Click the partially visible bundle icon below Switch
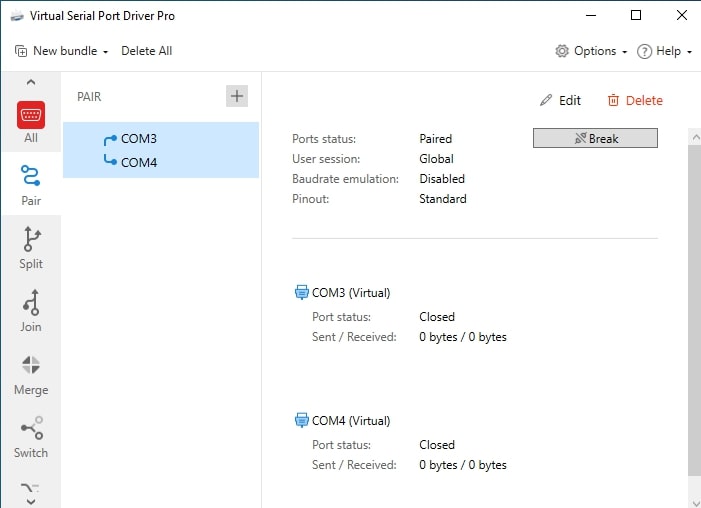This screenshot has height=508, width=701. click(30, 487)
